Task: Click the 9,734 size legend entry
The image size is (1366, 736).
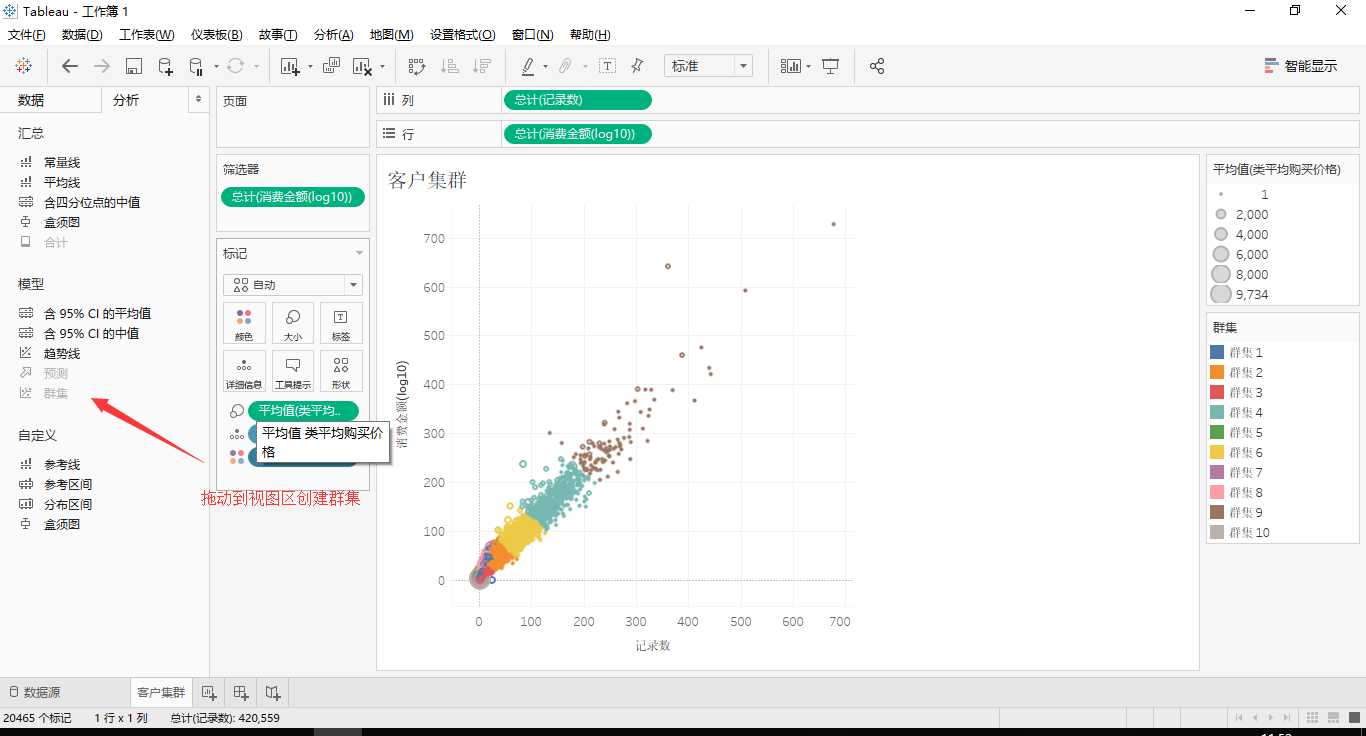Action: pos(1241,294)
